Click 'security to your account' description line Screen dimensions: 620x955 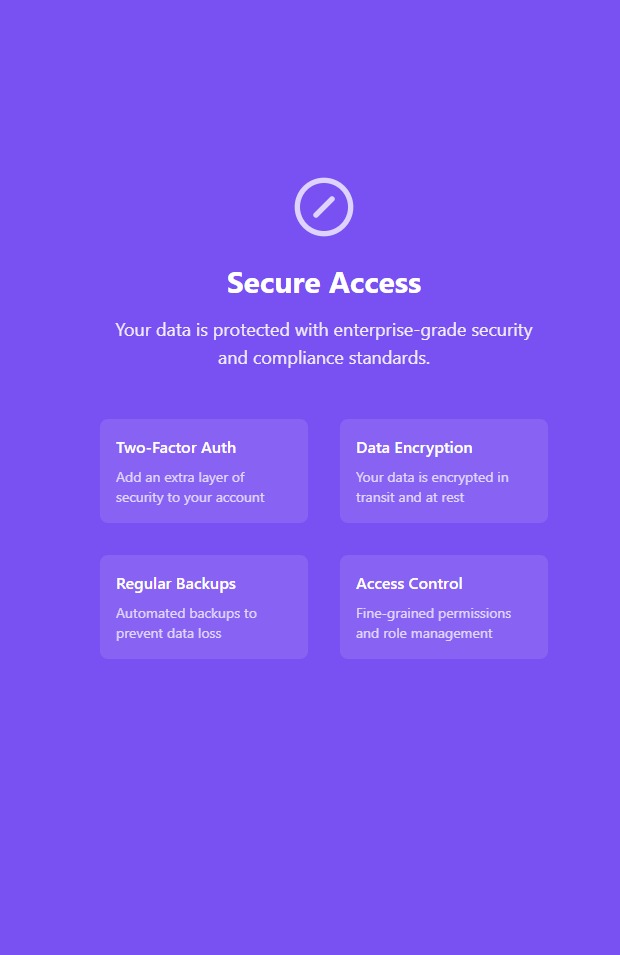point(190,498)
